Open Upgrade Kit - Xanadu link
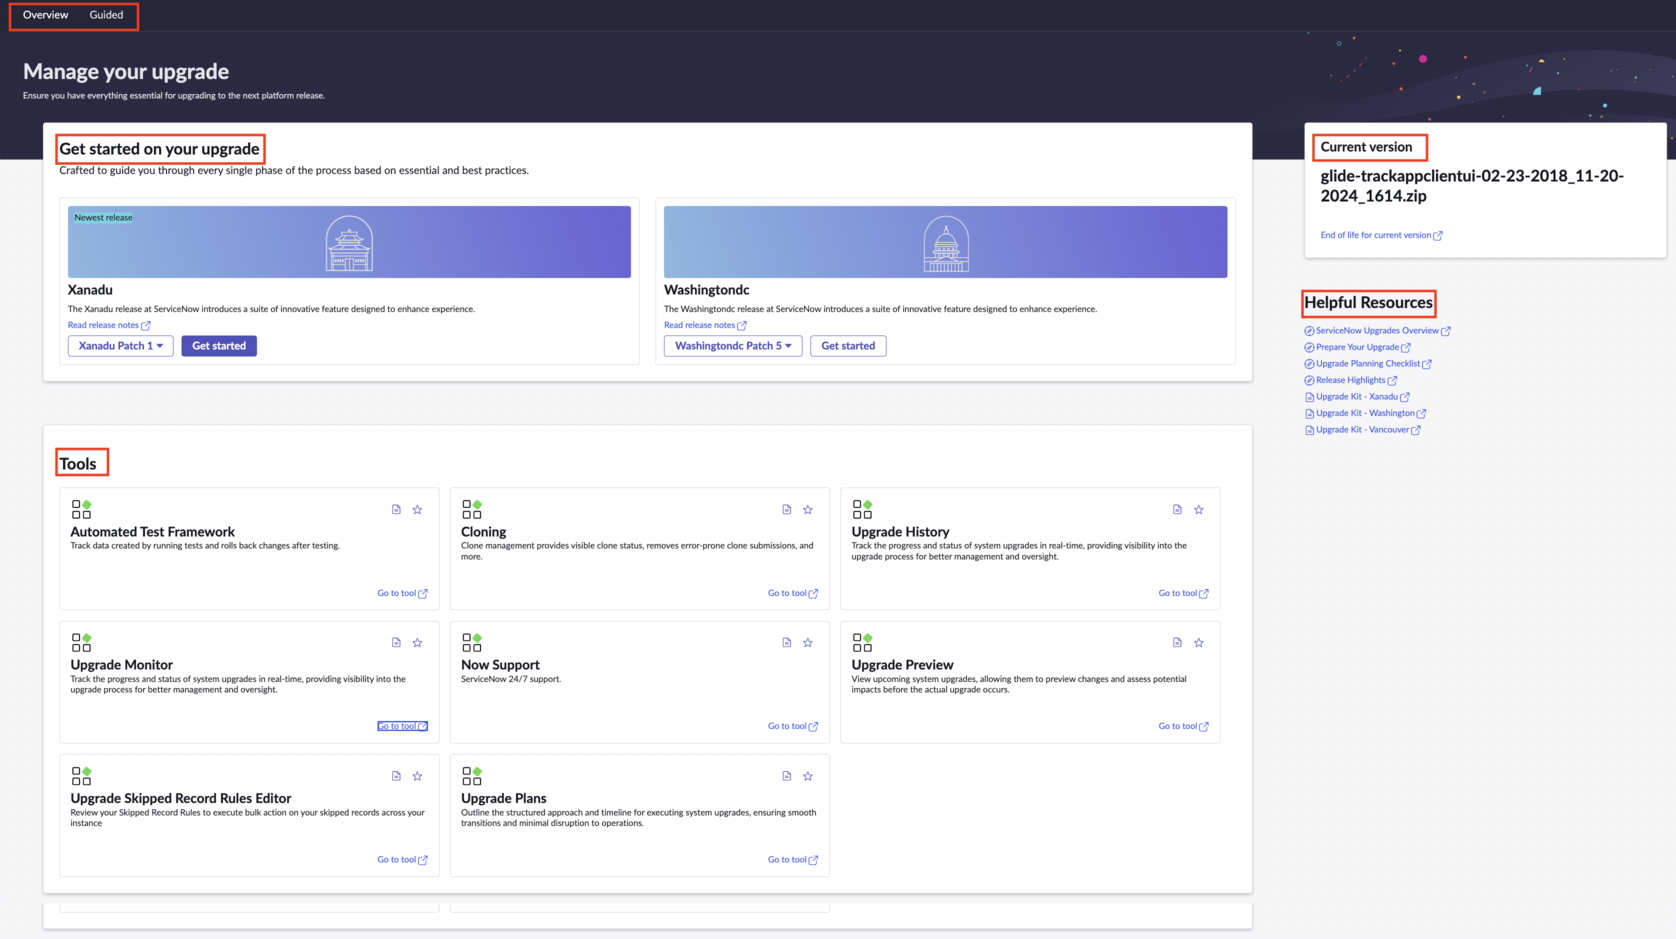Image resolution: width=1676 pixels, height=939 pixels. (x=1357, y=397)
